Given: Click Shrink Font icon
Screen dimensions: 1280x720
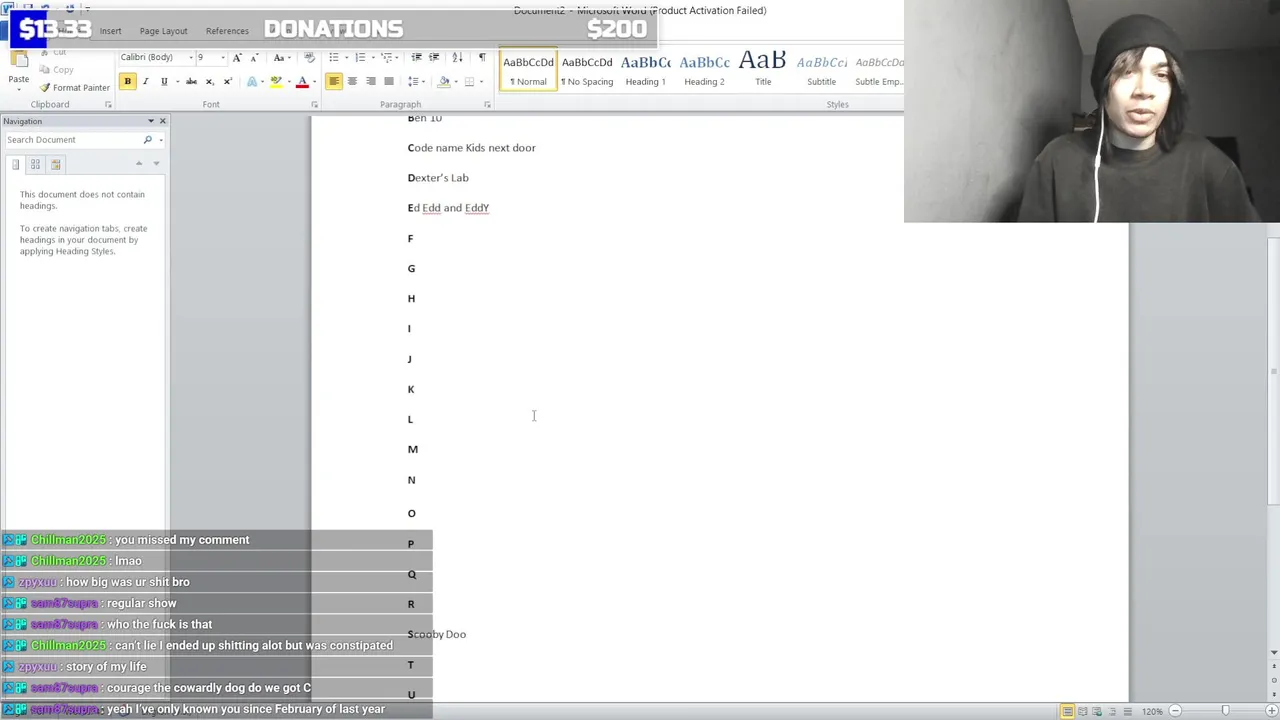Looking at the screenshot, I should pyautogui.click(x=253, y=57).
